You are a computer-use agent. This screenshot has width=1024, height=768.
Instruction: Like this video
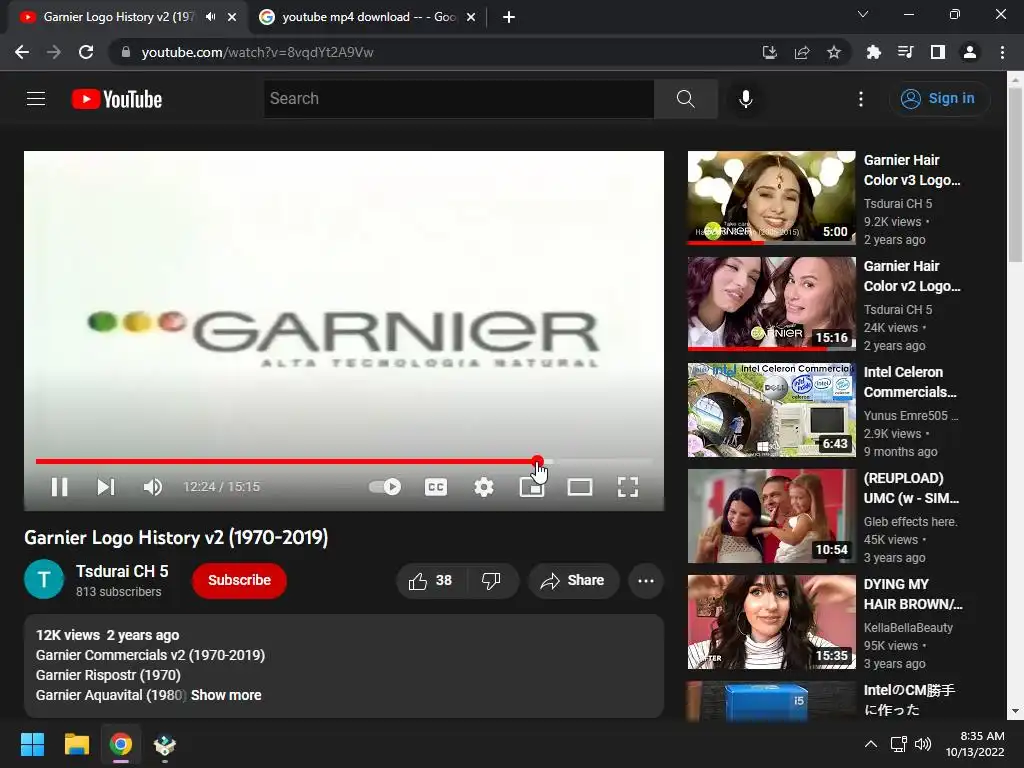431,581
